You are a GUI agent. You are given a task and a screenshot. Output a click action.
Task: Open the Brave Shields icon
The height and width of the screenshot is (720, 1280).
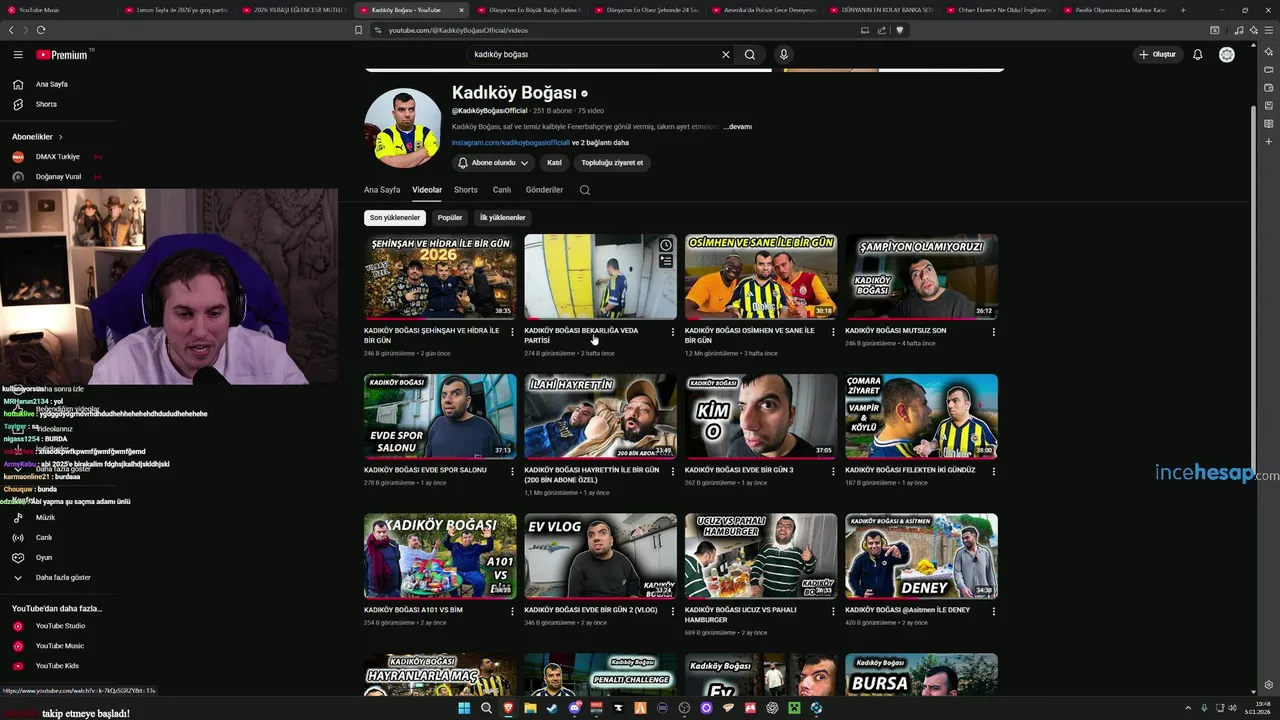pyautogui.click(x=899, y=30)
